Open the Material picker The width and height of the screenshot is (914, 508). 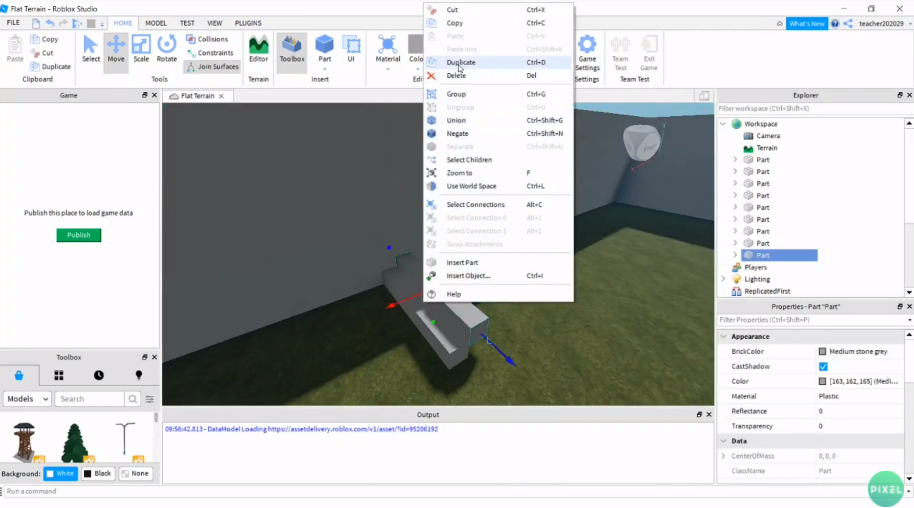(x=388, y=49)
